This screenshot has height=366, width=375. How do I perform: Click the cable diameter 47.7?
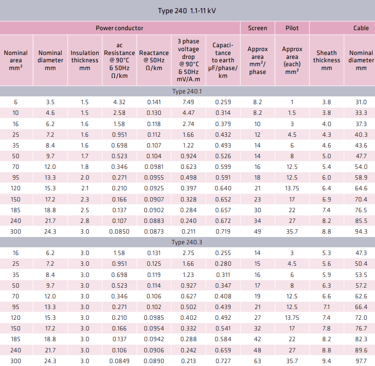coord(361,156)
